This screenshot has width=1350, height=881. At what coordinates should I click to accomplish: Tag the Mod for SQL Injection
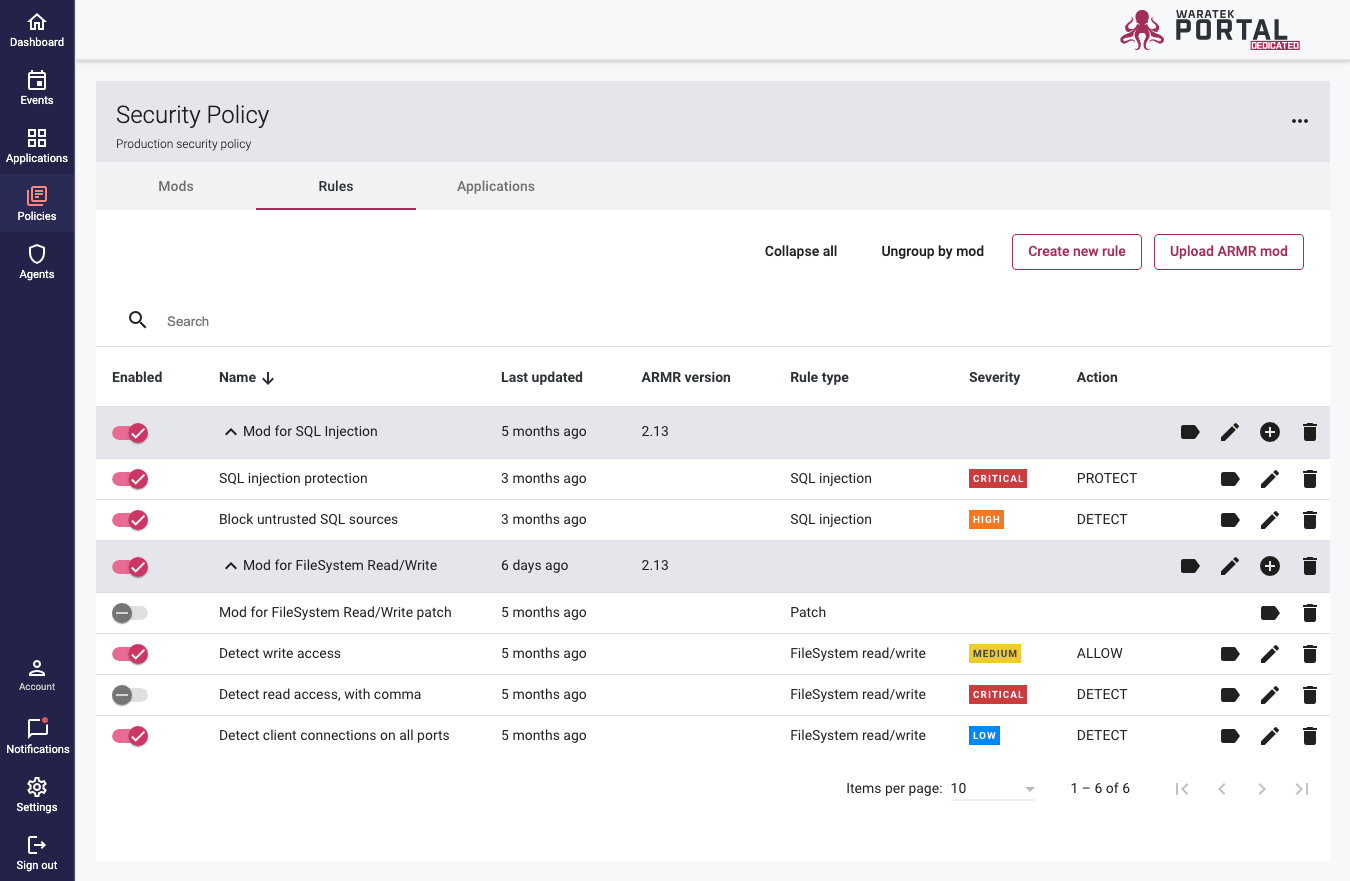point(1190,432)
